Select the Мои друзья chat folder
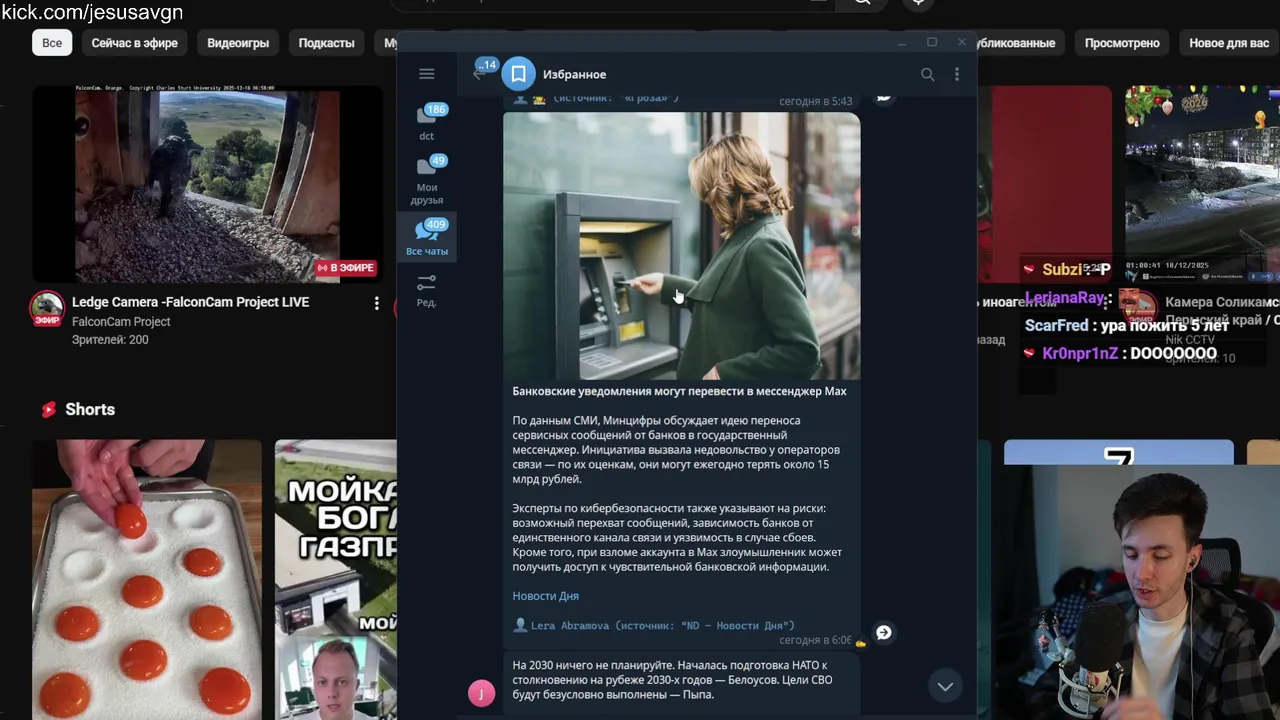 click(x=427, y=180)
